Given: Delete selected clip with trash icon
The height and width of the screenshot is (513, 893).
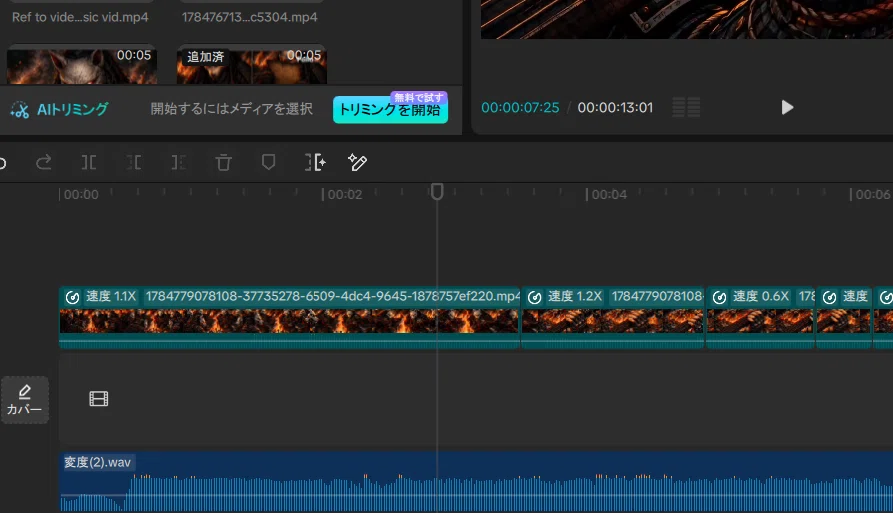Looking at the screenshot, I should 223,163.
